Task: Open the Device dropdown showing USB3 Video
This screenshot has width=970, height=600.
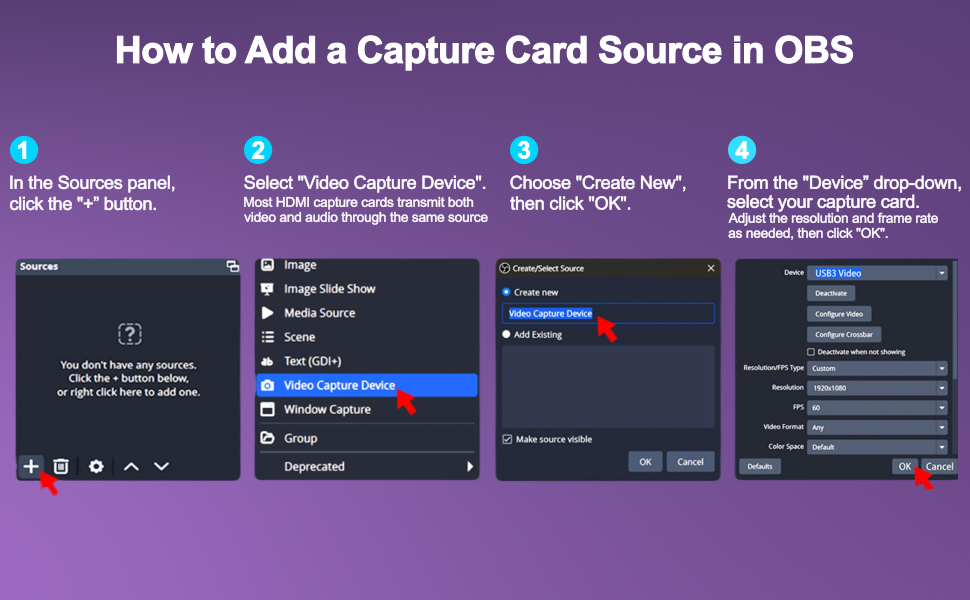Action: 877,273
